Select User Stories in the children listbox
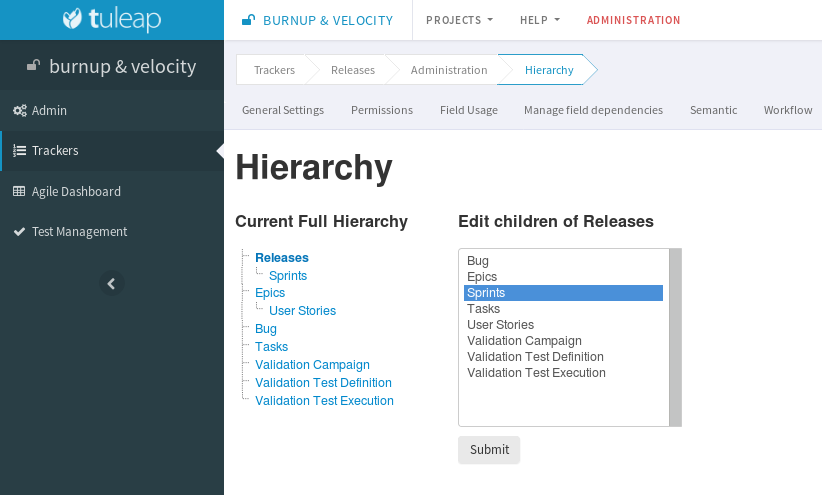 (x=564, y=325)
